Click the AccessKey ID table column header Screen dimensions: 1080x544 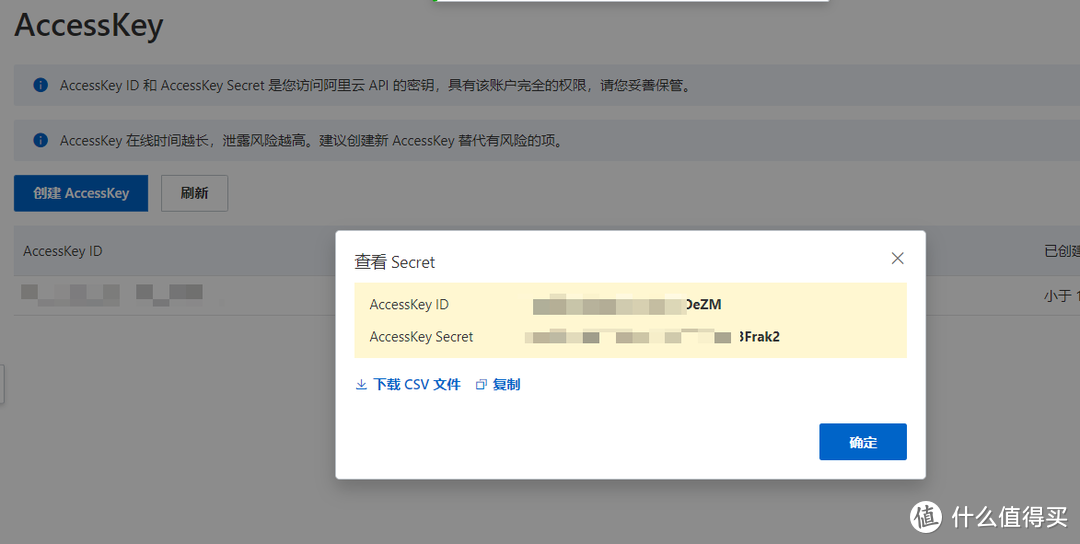63,251
